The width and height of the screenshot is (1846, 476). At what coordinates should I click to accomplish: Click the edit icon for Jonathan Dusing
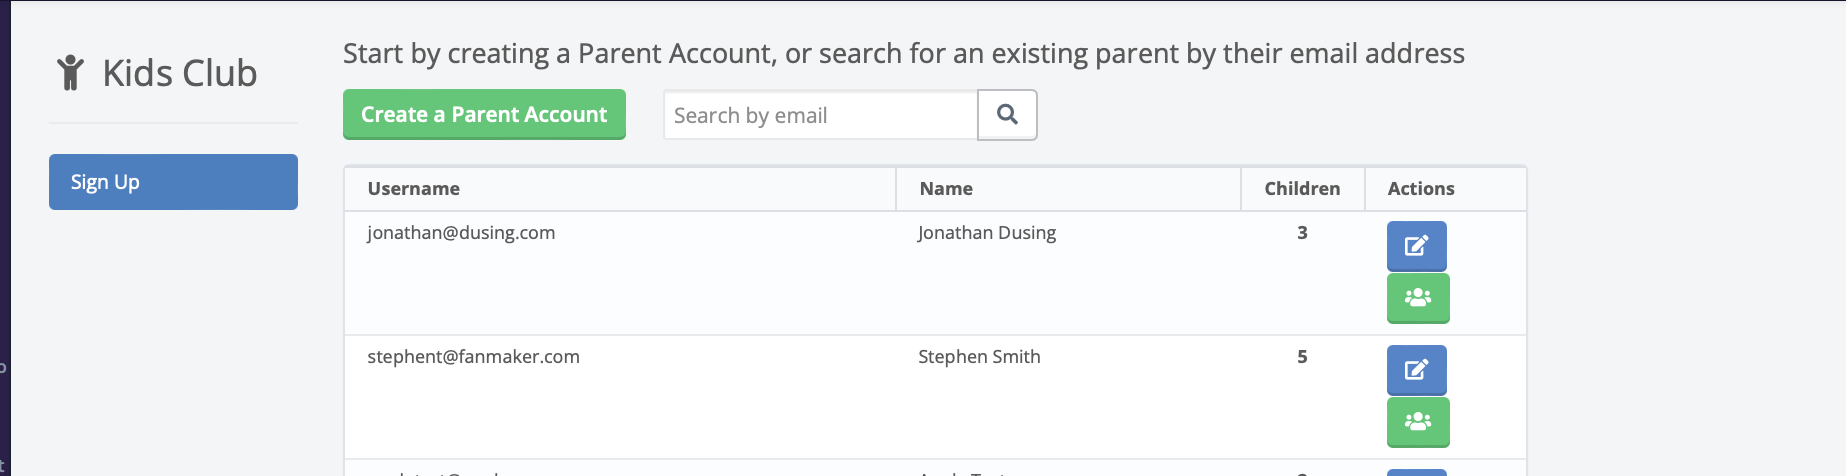click(x=1416, y=246)
